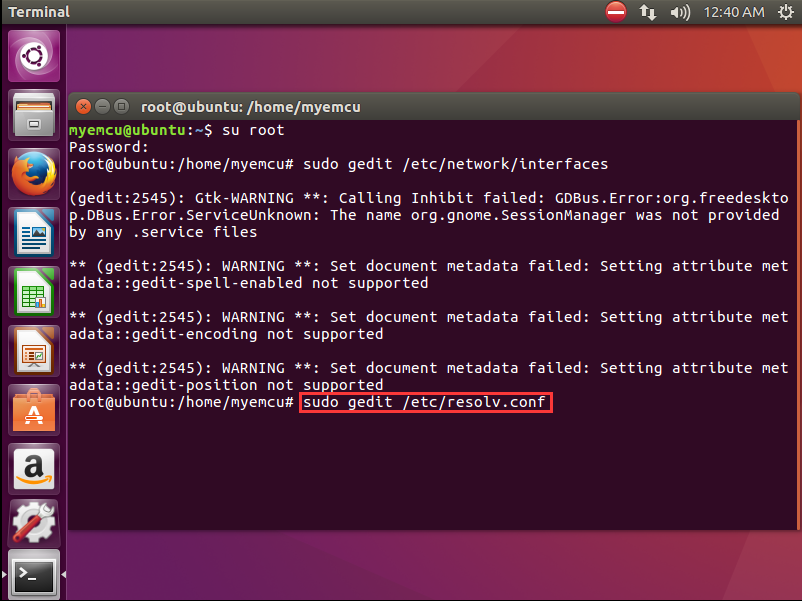Close the terminal window
Screen dimensions: 802x601
83,106
